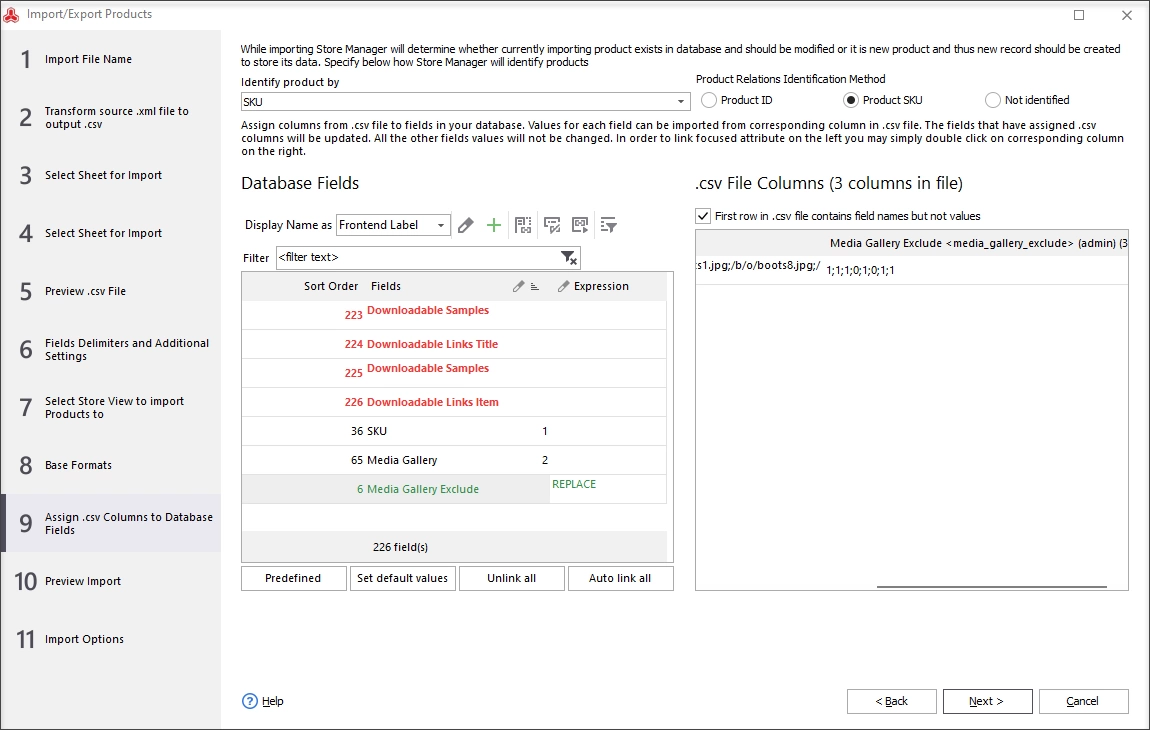Click the Predefined button

point(293,578)
